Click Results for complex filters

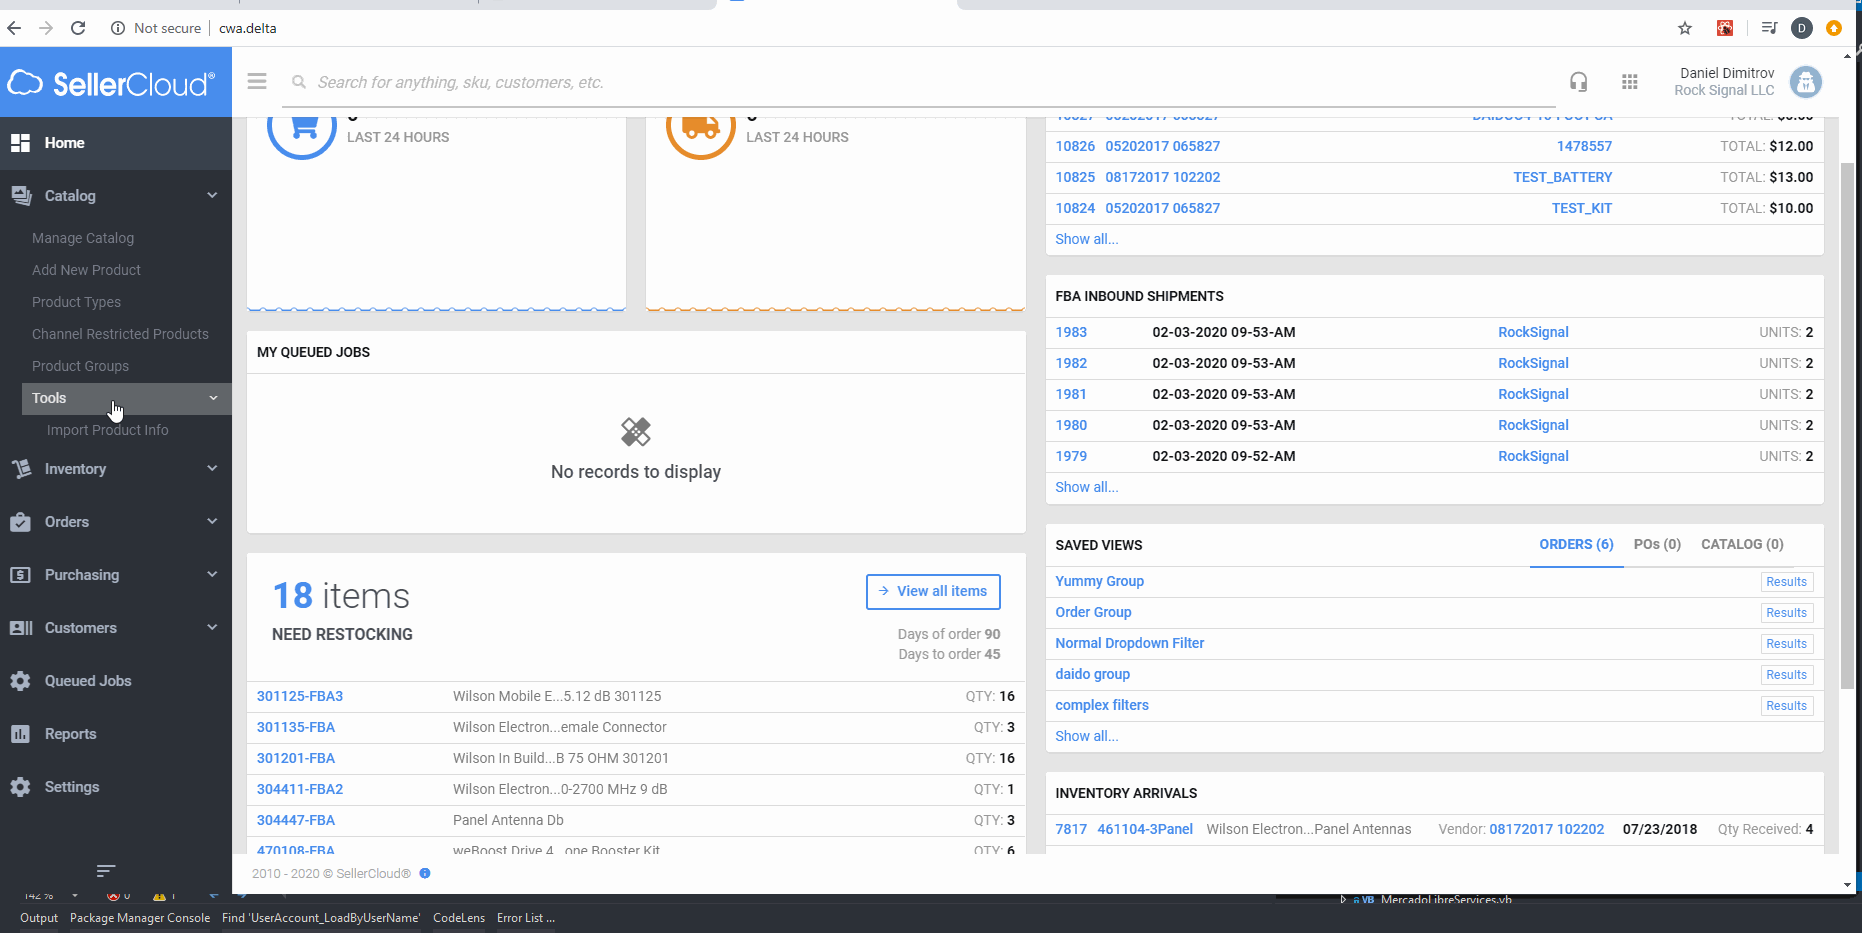1786,706
